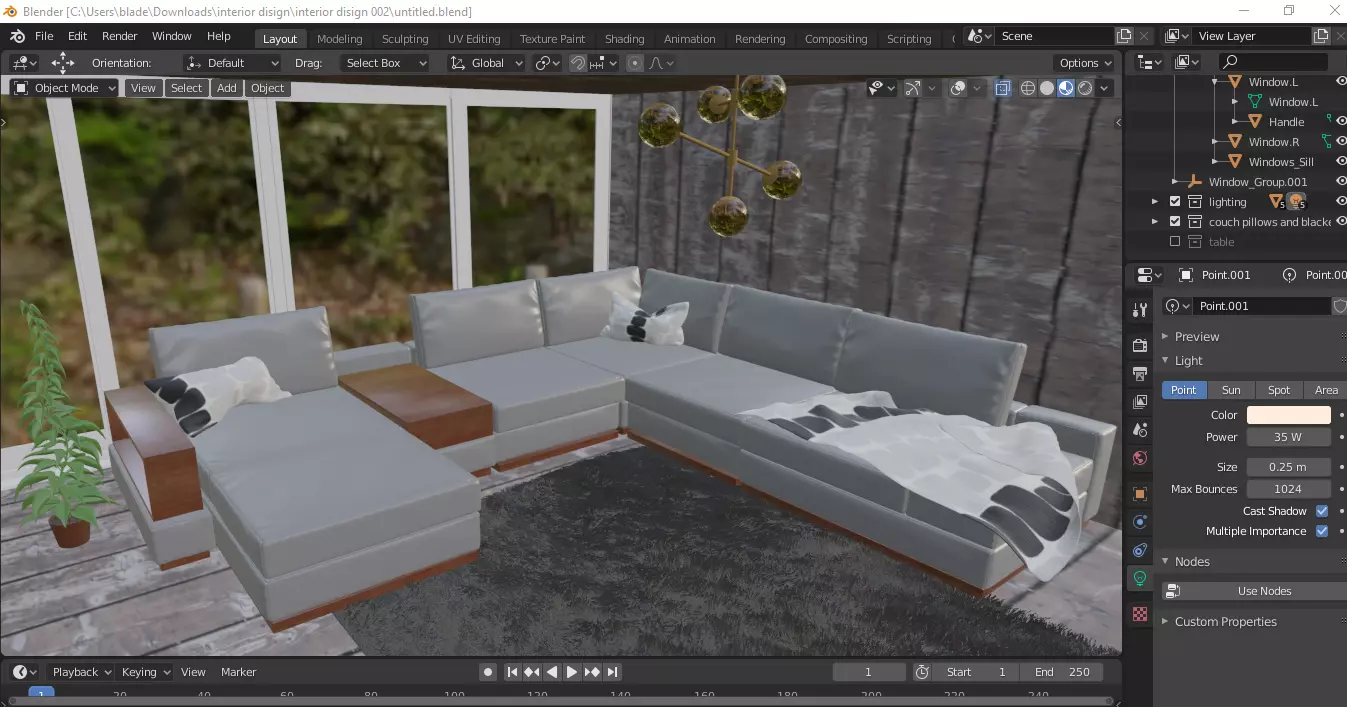Switch to the Modeling workspace tab
This screenshot has width=1347, height=707.
point(339,39)
